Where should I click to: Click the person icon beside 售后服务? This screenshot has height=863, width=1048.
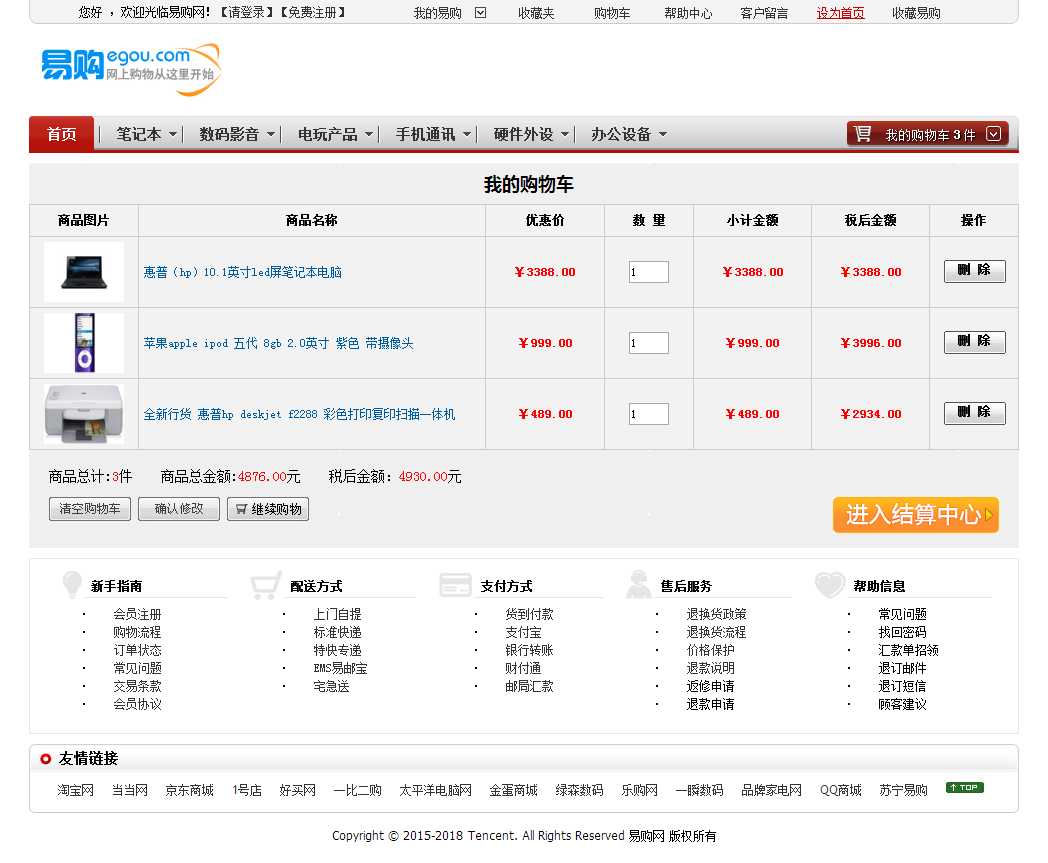[639, 585]
